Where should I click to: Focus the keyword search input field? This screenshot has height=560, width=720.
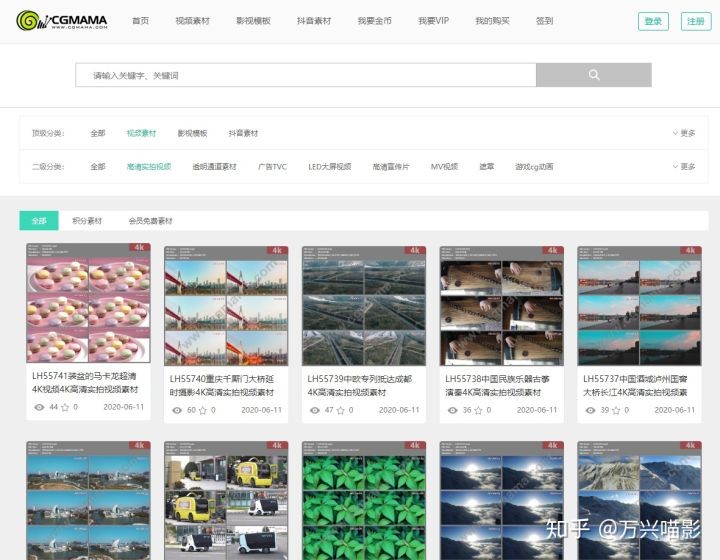click(x=305, y=75)
